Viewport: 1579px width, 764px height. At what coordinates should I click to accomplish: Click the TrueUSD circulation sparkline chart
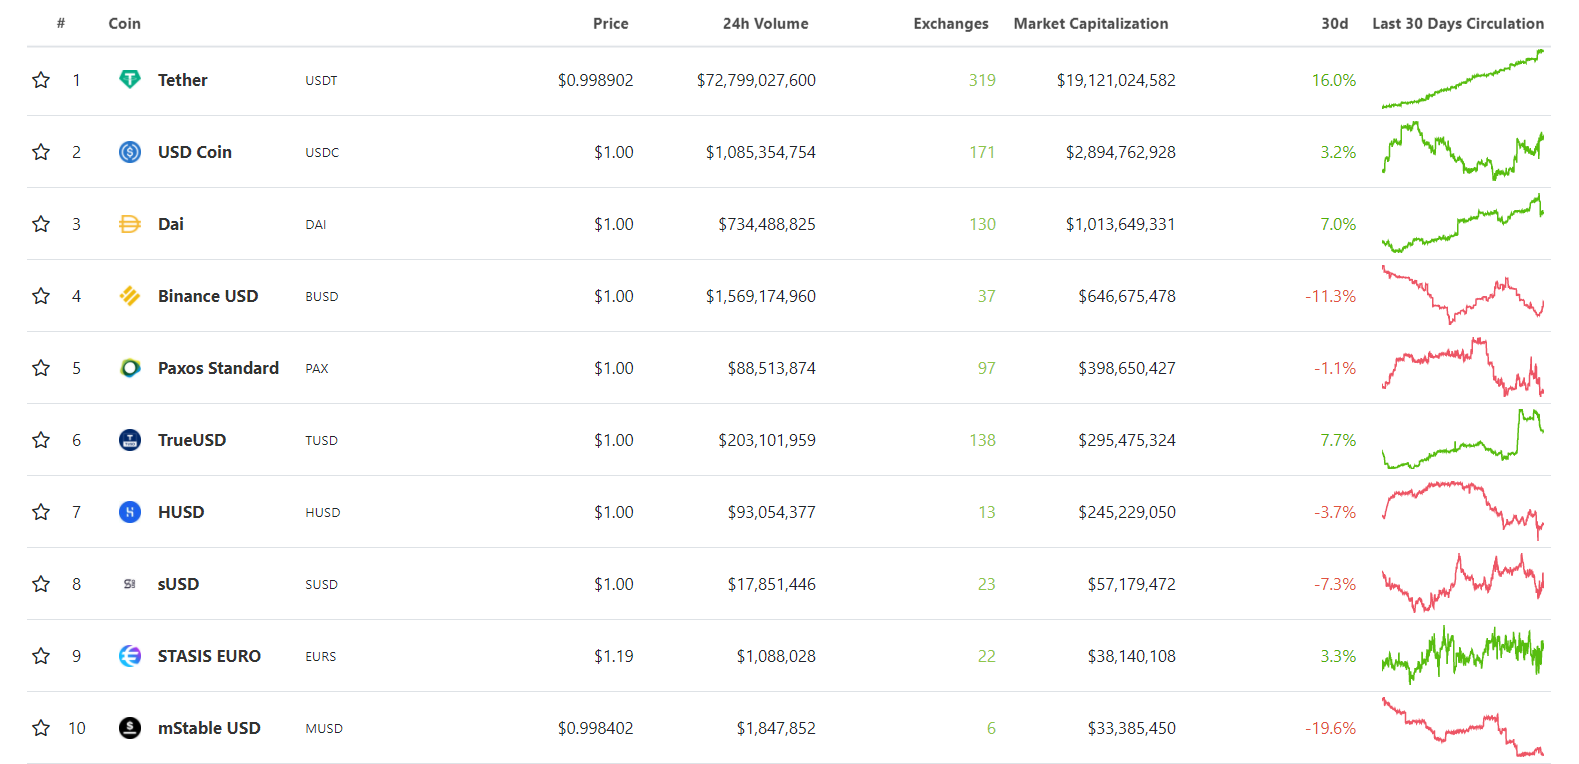[1462, 440]
